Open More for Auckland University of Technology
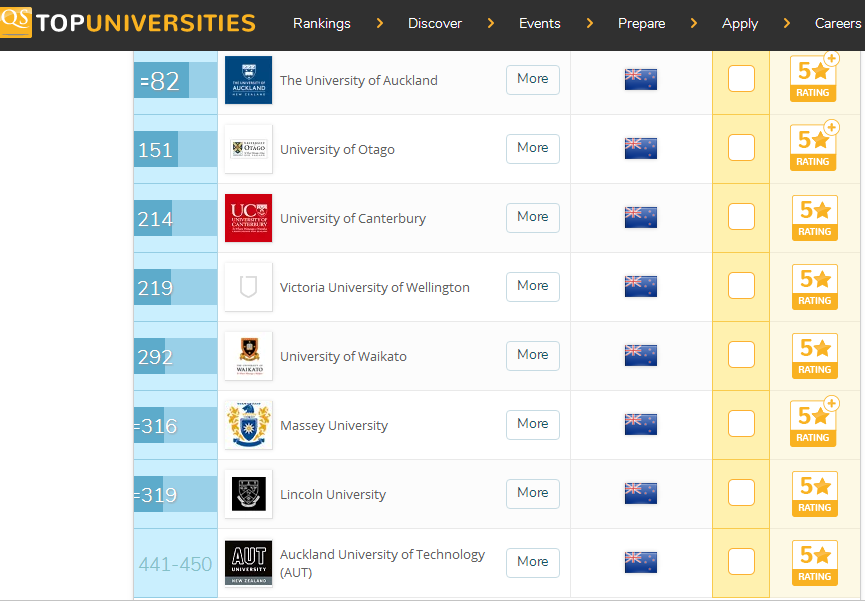The width and height of the screenshot is (865, 601). 532,562
